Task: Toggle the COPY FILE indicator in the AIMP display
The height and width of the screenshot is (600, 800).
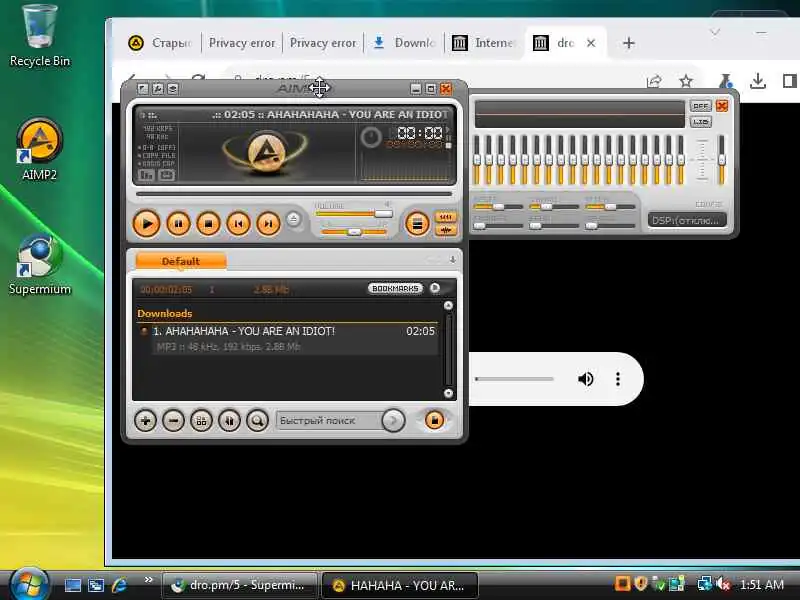Action: (x=158, y=156)
